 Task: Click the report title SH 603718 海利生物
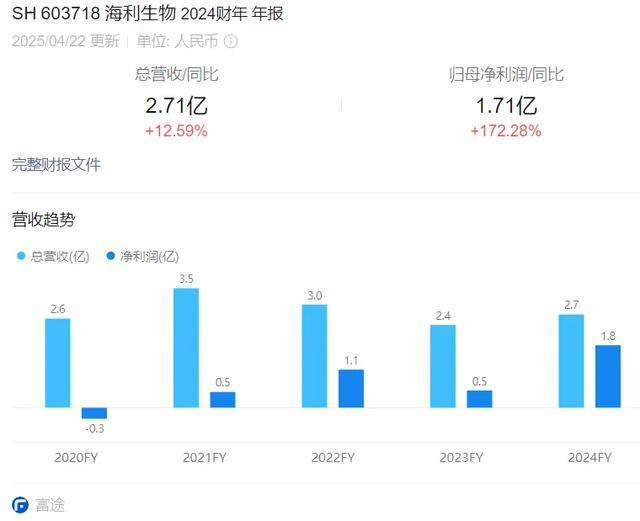[94, 13]
